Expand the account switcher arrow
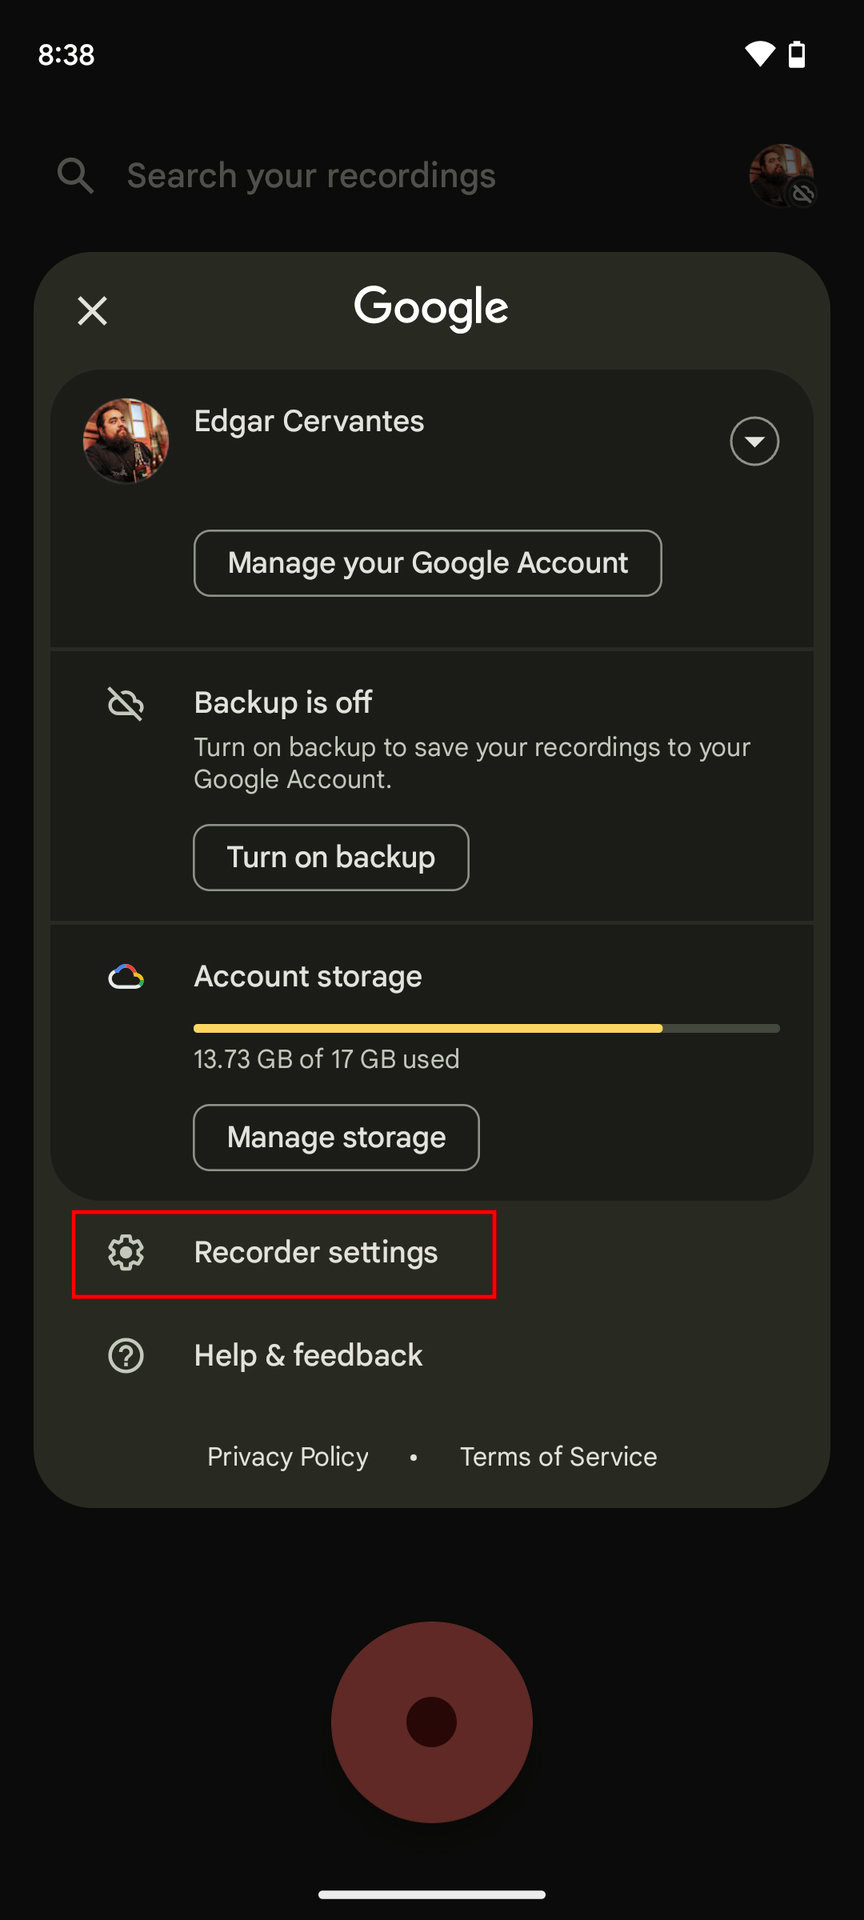The width and height of the screenshot is (864, 1920). (754, 441)
